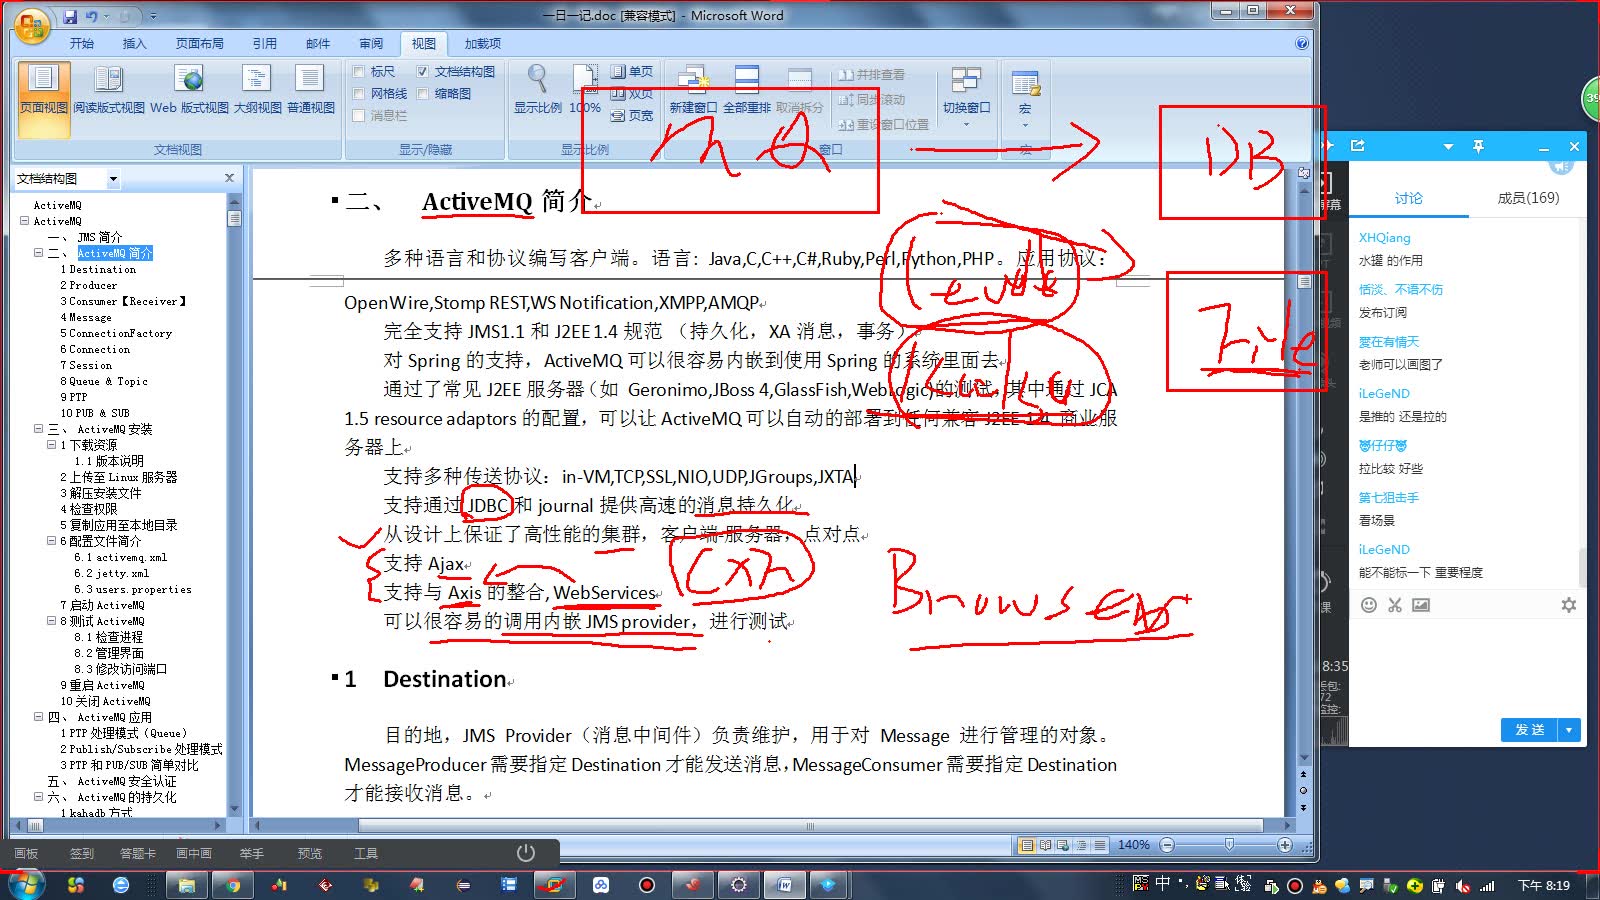Go to 8 Queue & Topic outline entry

[x=104, y=381]
